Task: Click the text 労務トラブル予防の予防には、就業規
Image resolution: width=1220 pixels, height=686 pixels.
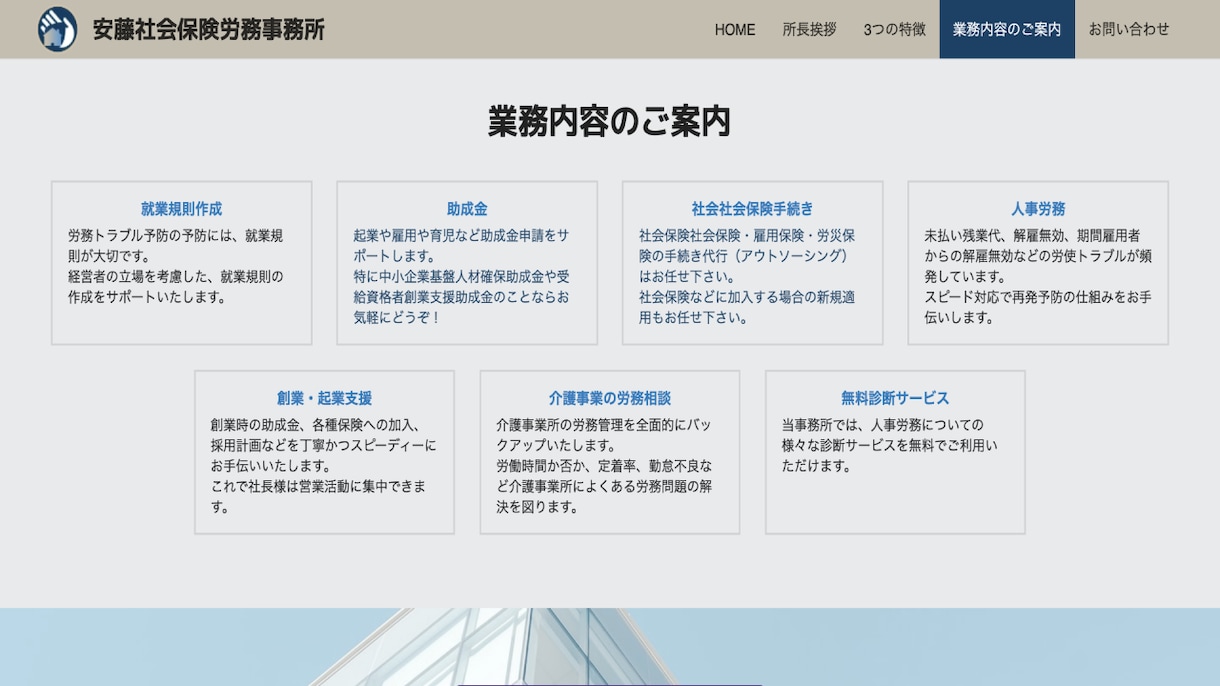Action: click(176, 236)
